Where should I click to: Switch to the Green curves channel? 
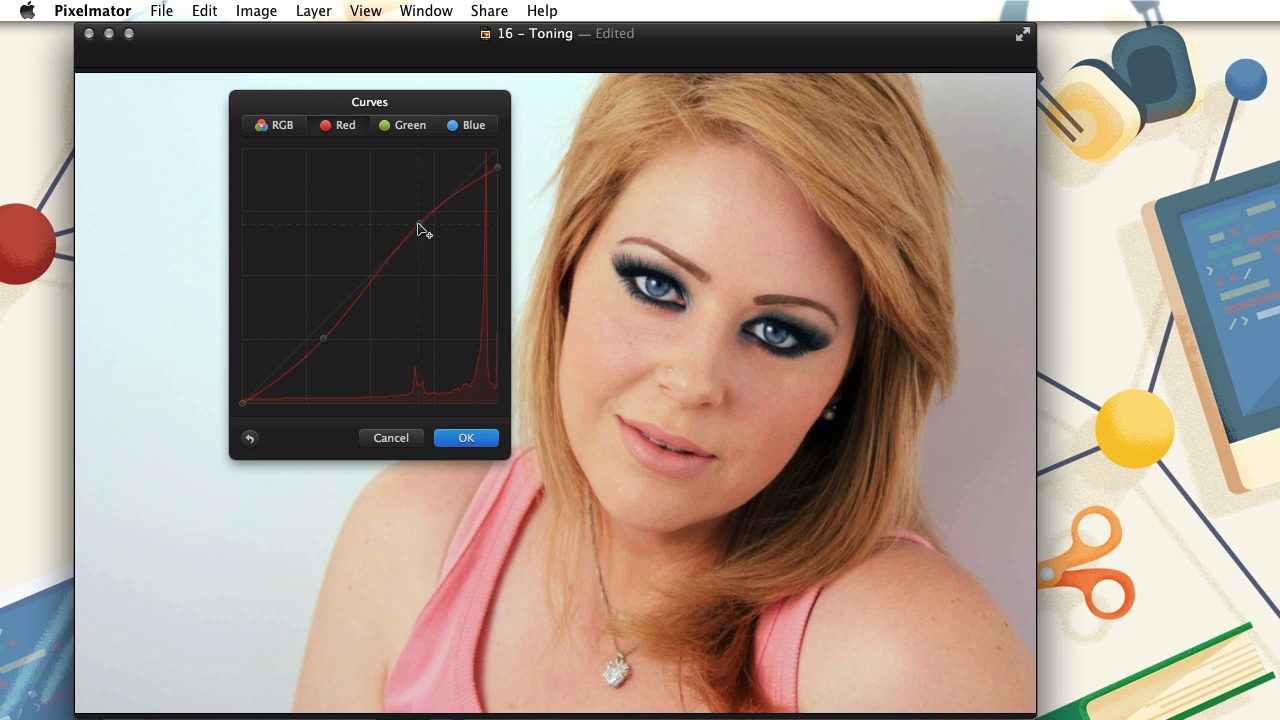(x=402, y=125)
